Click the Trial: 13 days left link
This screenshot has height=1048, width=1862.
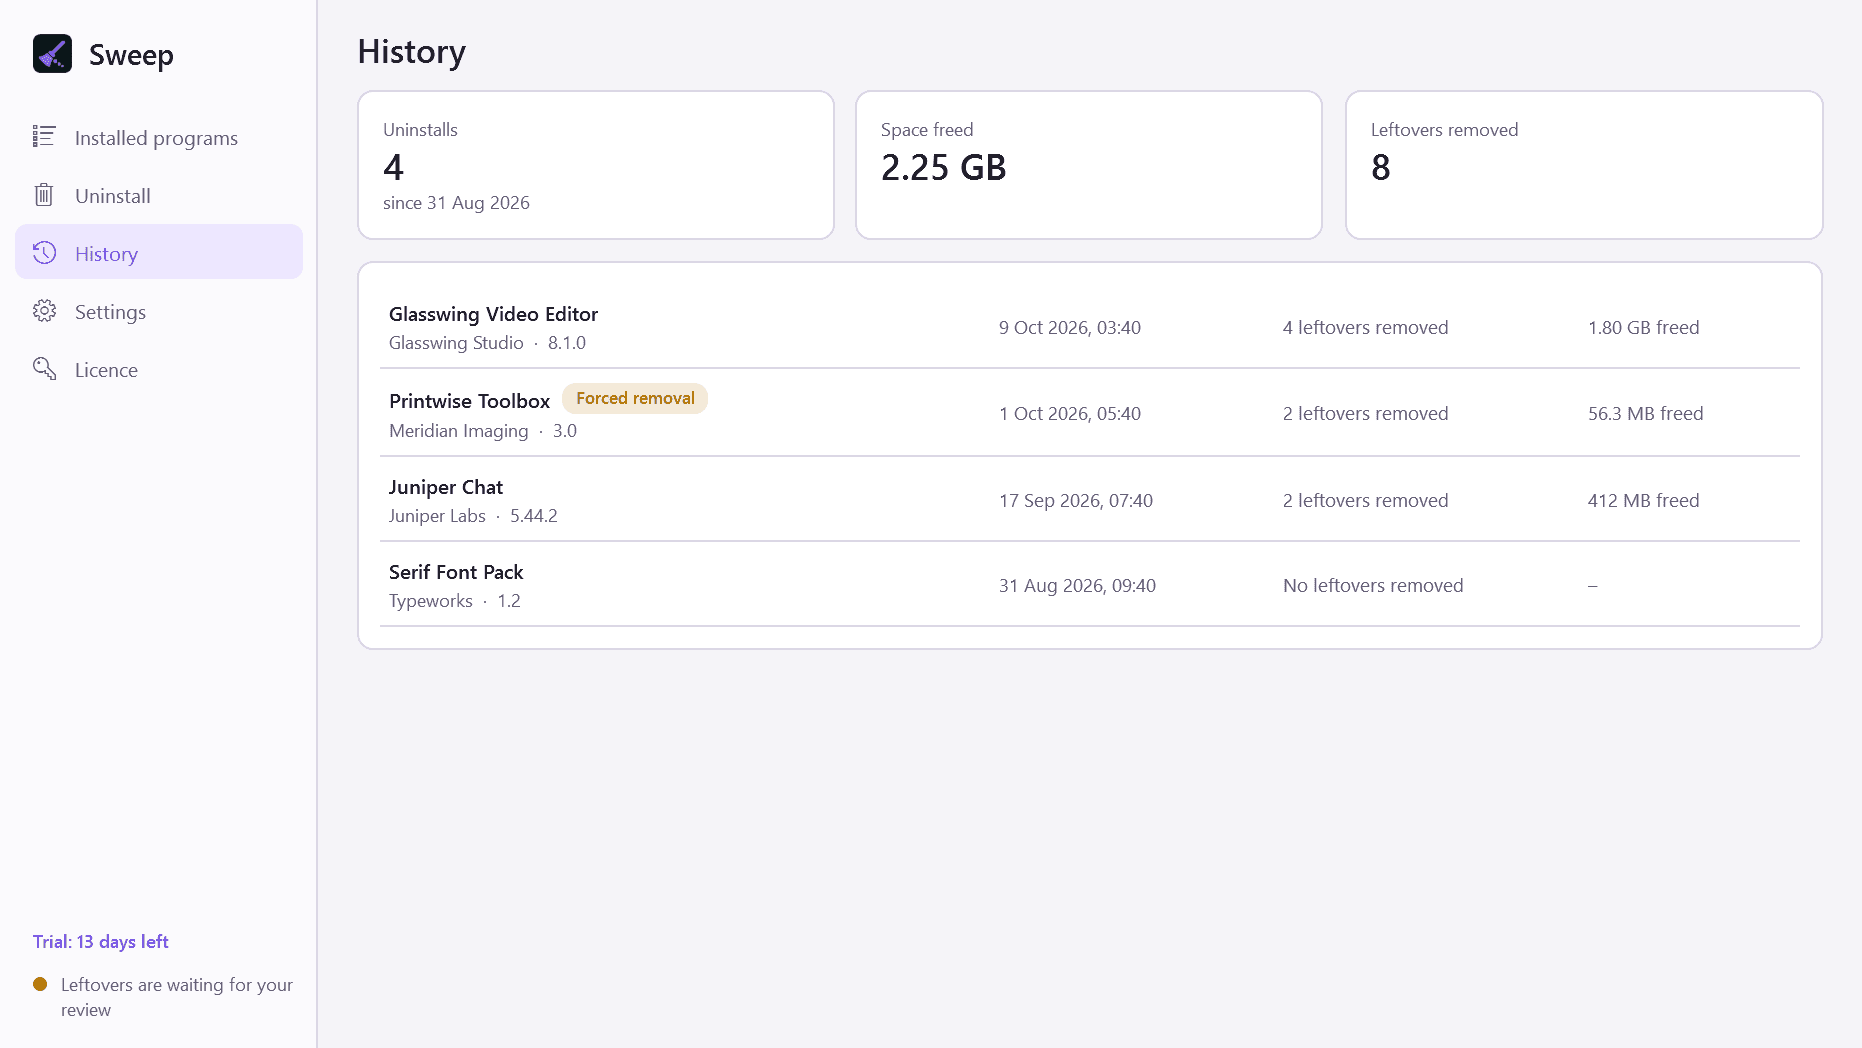[x=100, y=942]
